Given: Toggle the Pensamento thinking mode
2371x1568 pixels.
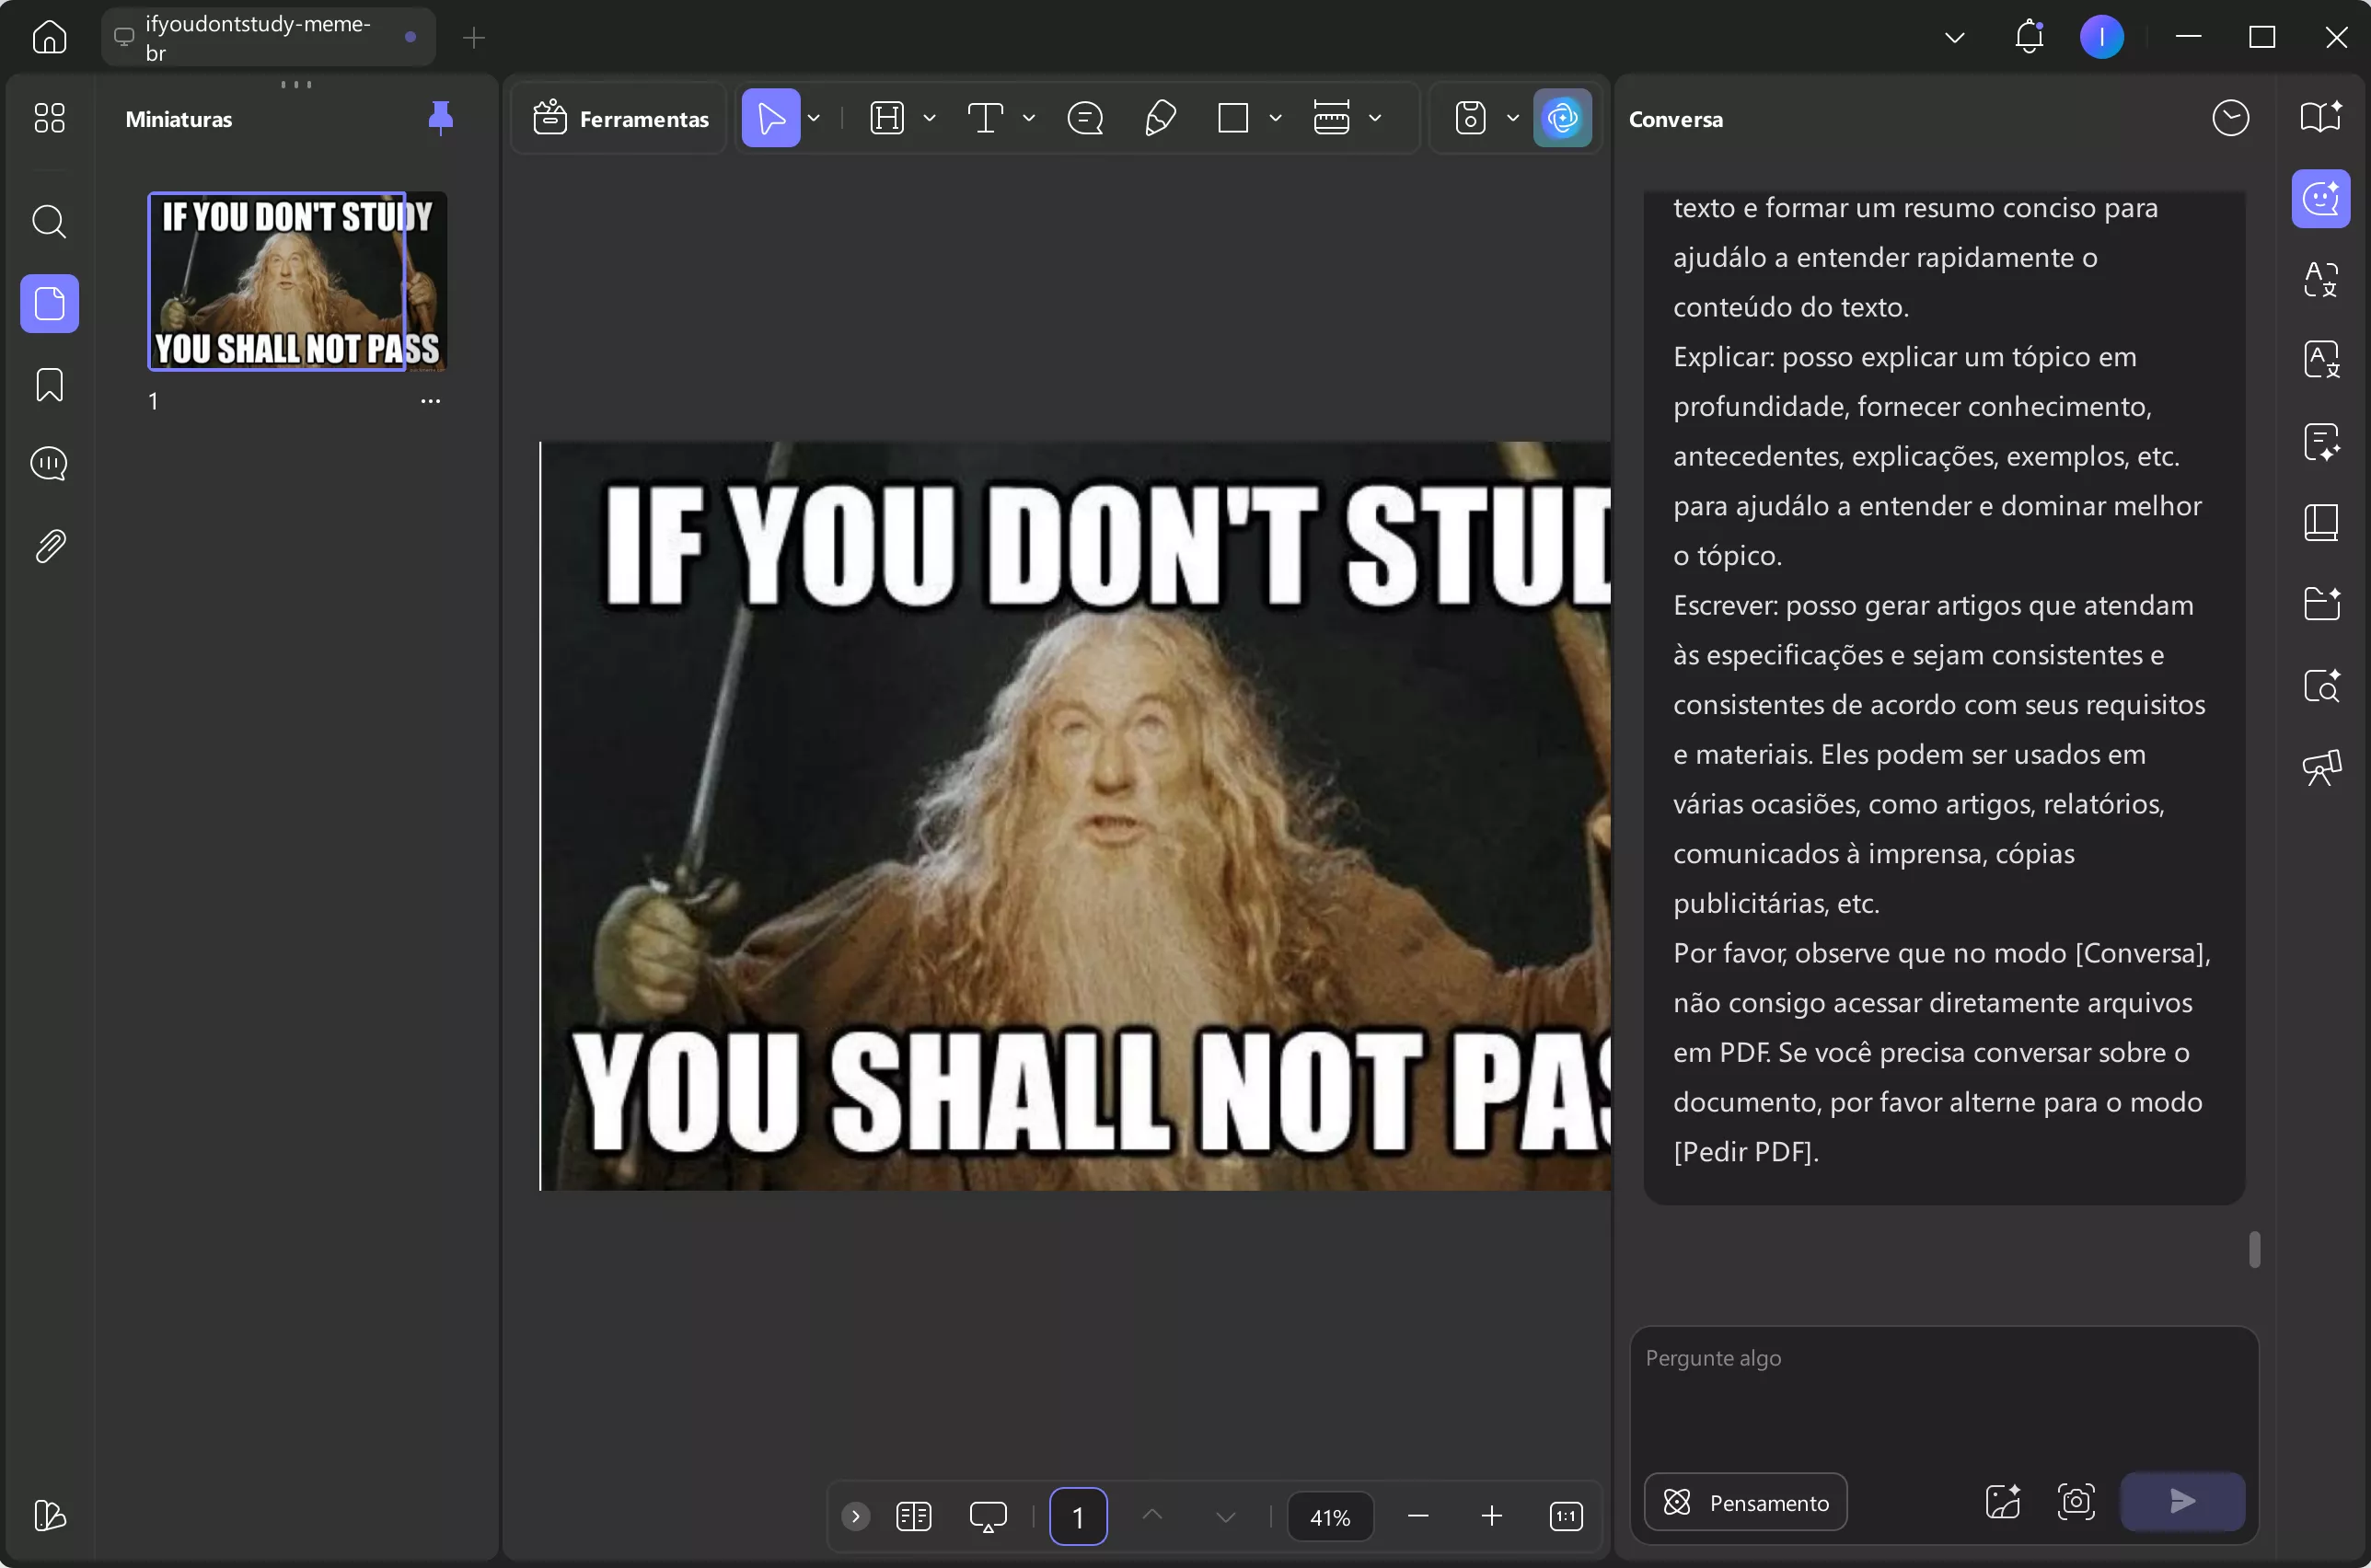Looking at the screenshot, I should tap(1745, 1502).
